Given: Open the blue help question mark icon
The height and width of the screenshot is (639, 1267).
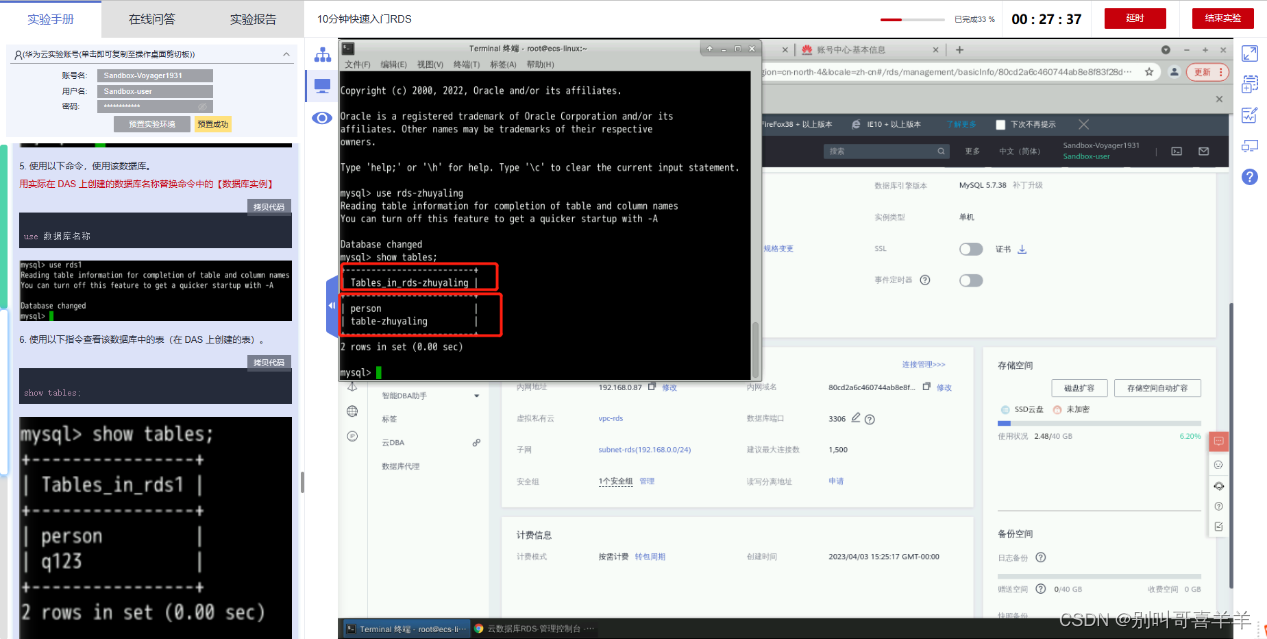Looking at the screenshot, I should (1249, 177).
